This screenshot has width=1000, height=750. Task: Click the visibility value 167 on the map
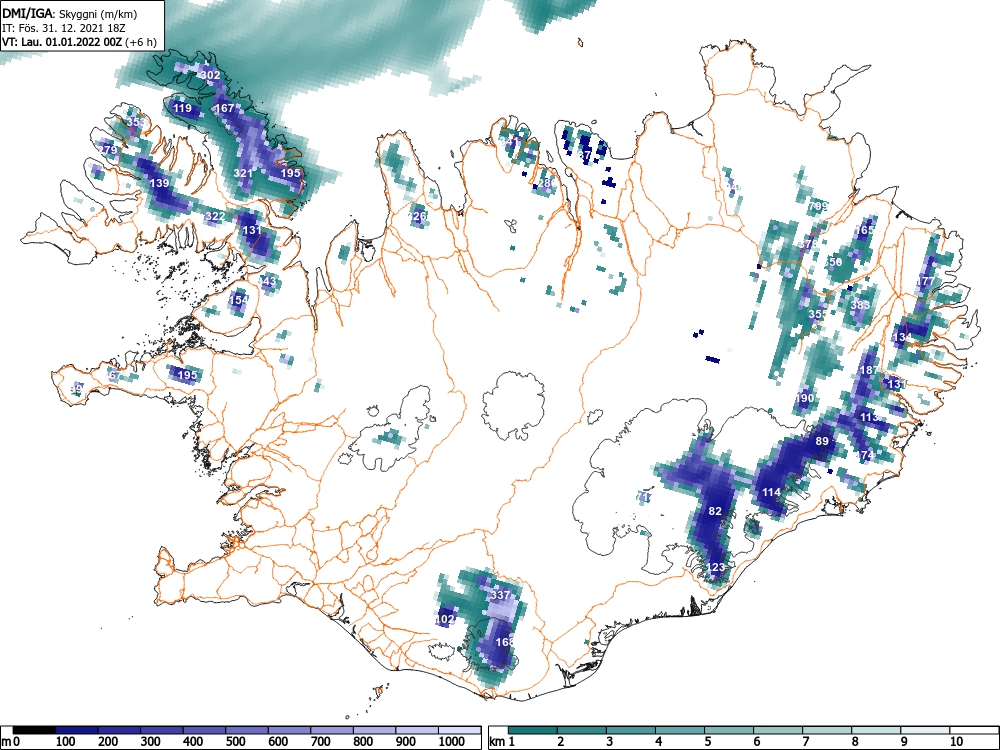(x=224, y=108)
